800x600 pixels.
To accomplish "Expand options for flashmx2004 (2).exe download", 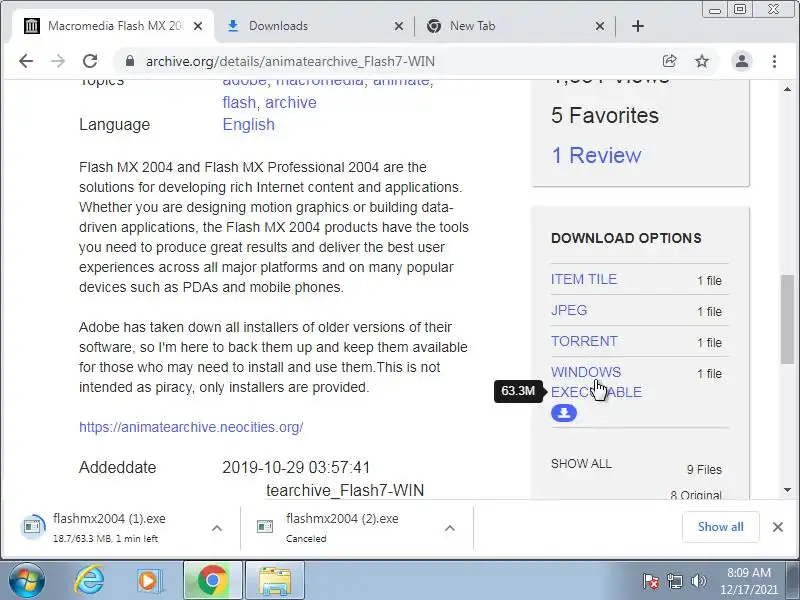I will tap(449, 528).
